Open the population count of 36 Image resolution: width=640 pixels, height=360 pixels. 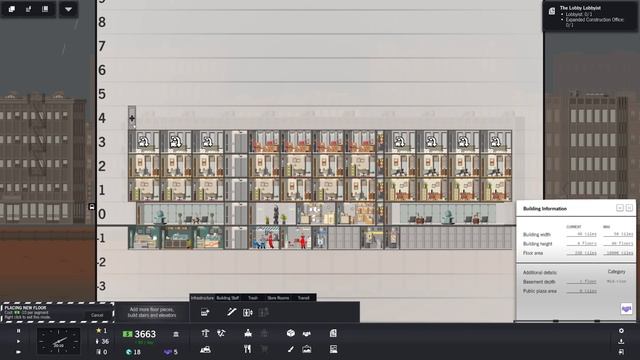pyautogui.click(x=102, y=341)
